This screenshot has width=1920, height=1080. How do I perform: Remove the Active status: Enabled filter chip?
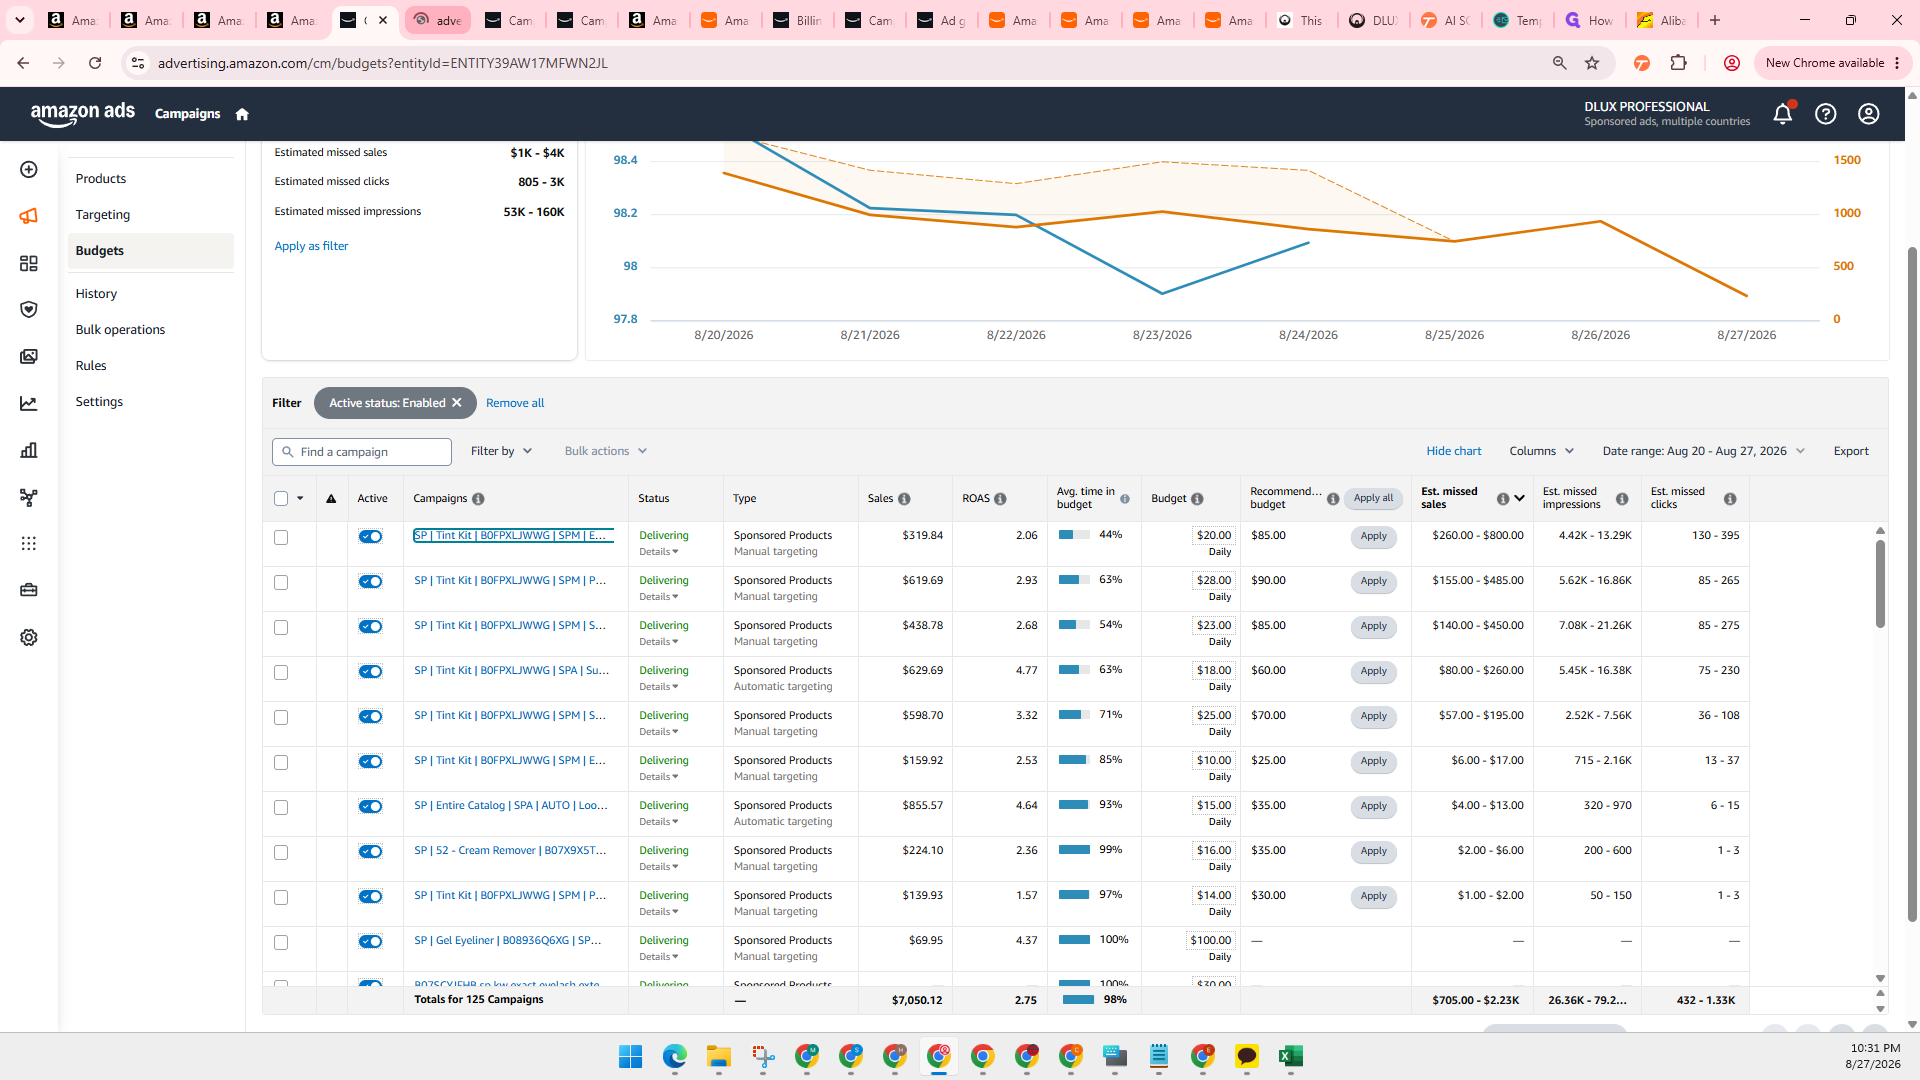coord(457,403)
